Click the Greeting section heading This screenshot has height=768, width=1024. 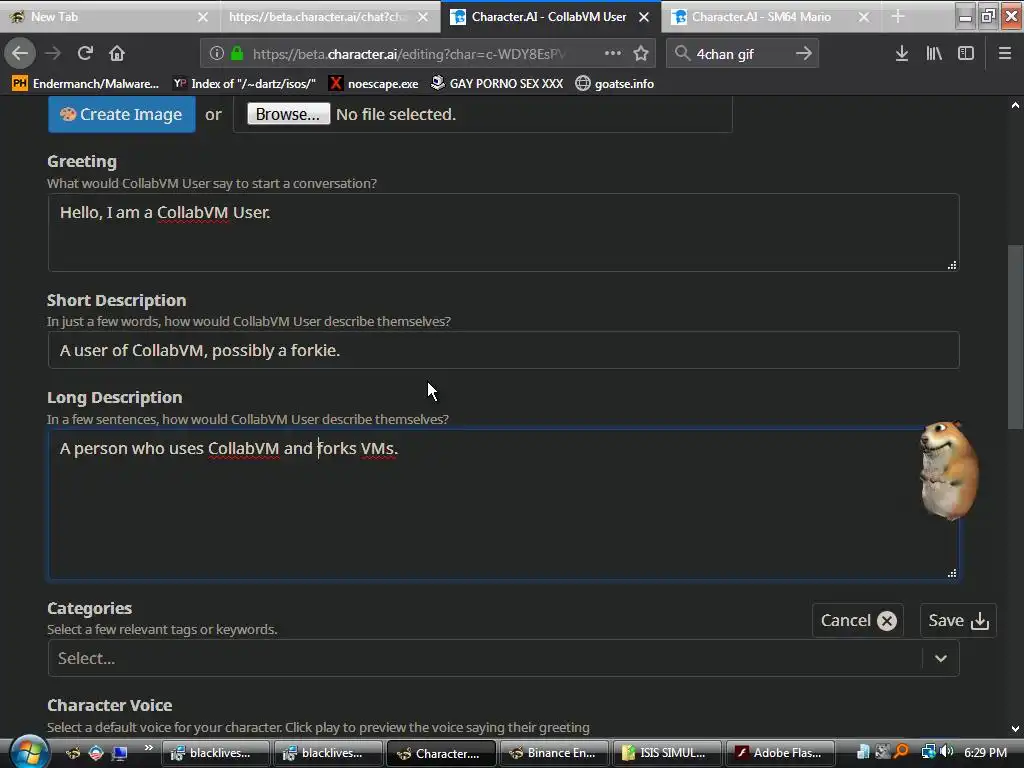tap(82, 161)
